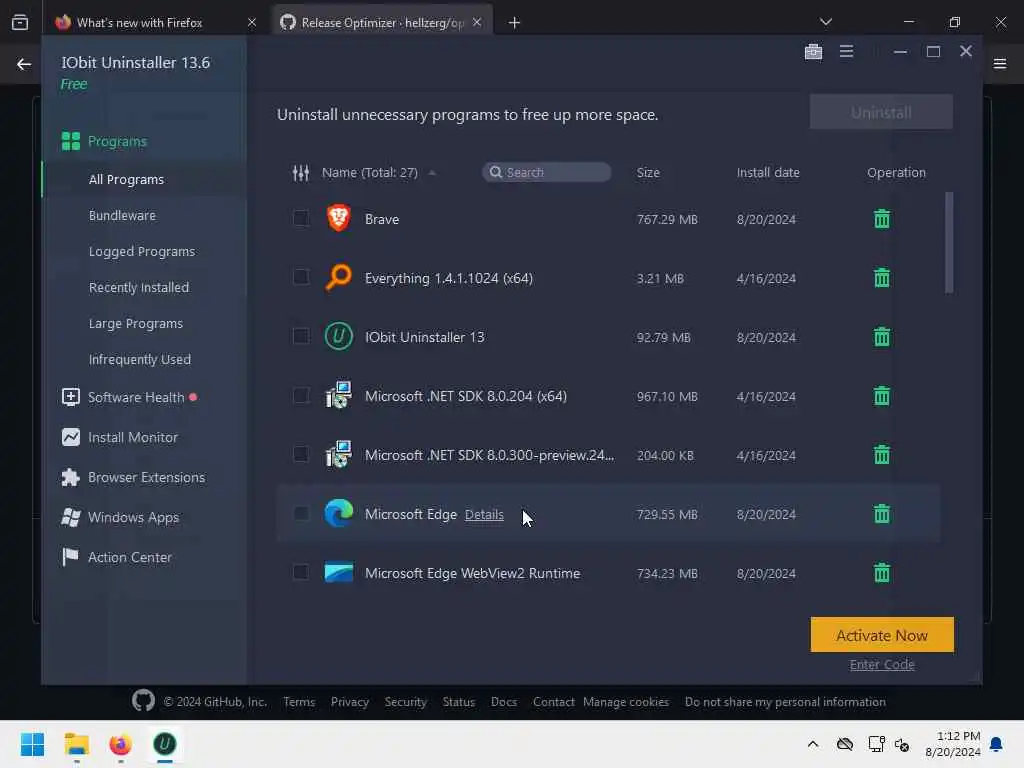Open Windows Start menu

tap(32, 744)
